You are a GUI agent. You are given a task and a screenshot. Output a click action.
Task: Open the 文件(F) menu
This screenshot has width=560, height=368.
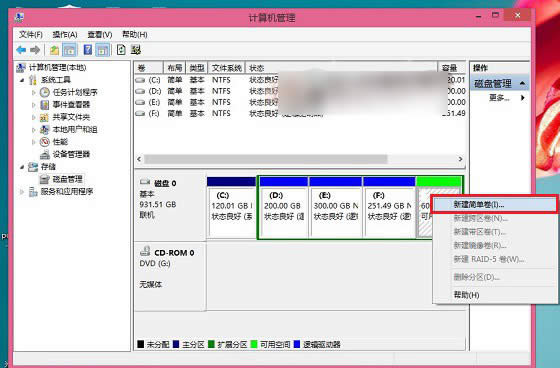tap(31, 34)
